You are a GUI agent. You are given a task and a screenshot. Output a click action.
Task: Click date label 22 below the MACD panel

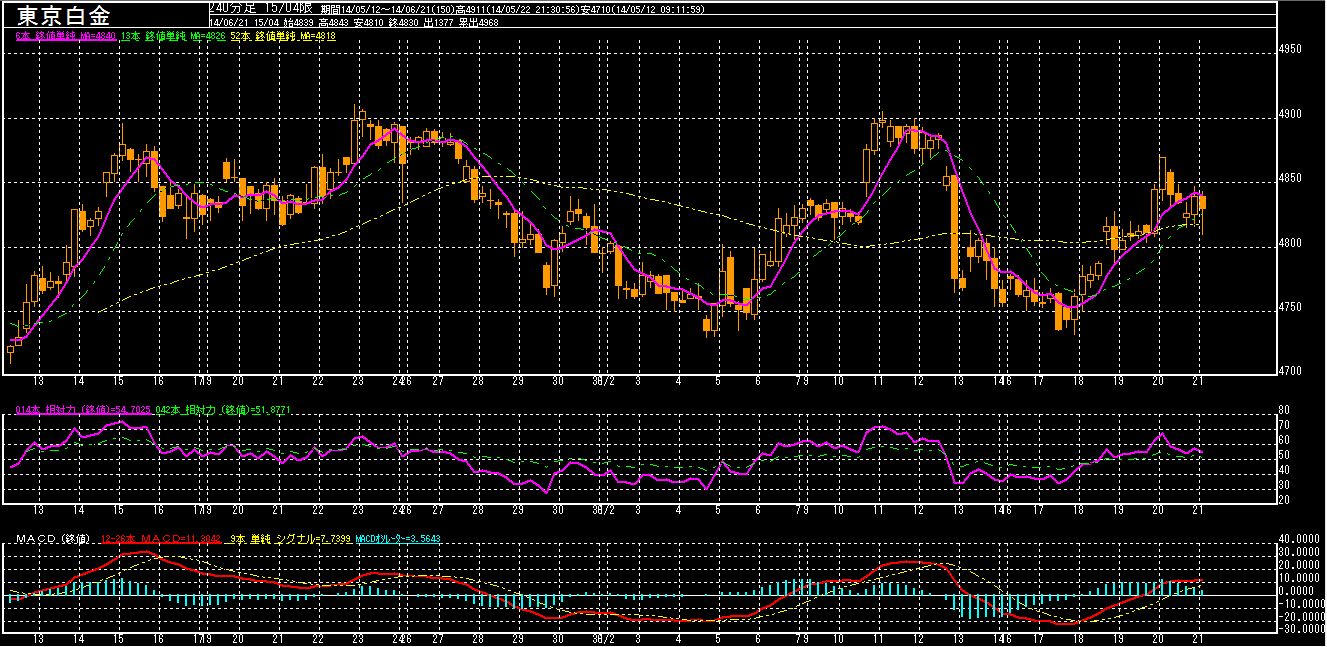pyautogui.click(x=318, y=637)
